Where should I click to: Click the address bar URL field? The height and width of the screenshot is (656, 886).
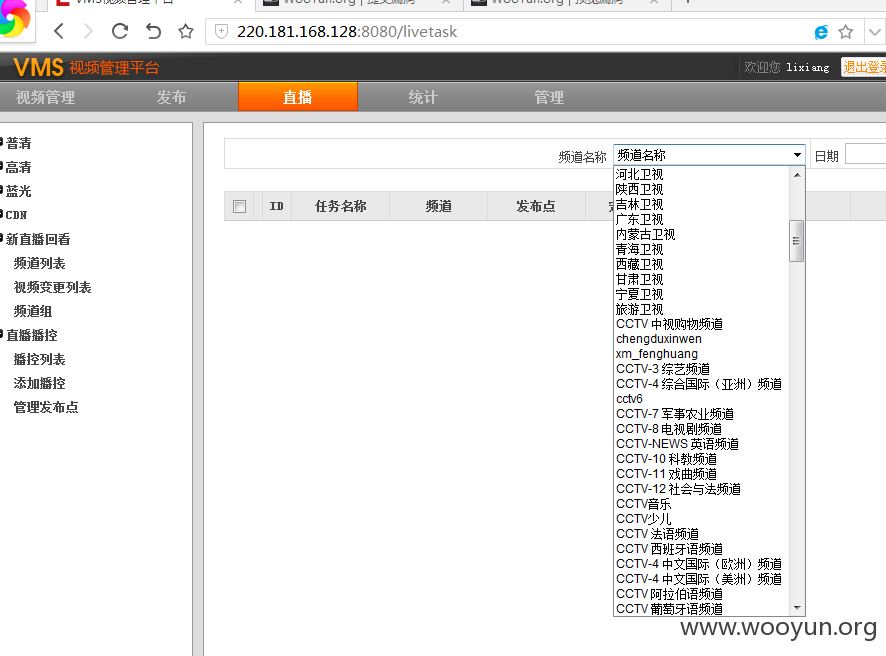[509, 32]
